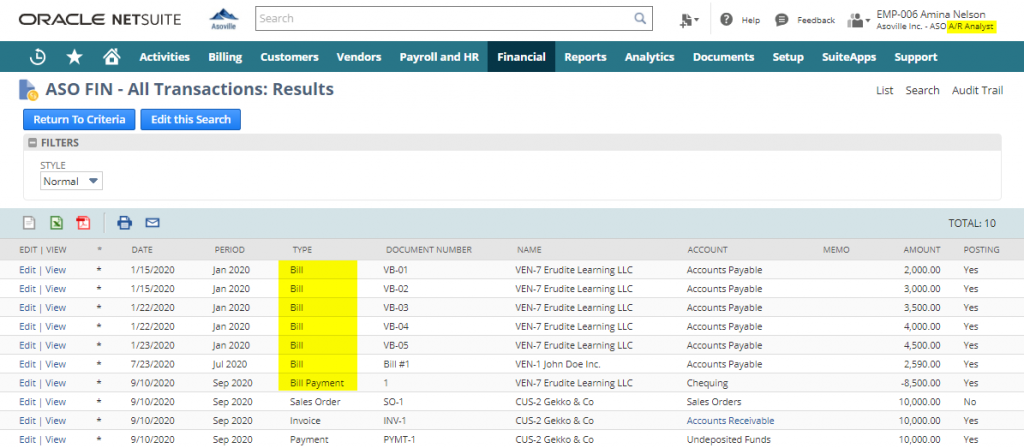Click the Asoville company logo
This screenshot has height=448, width=1024.
[223, 19]
